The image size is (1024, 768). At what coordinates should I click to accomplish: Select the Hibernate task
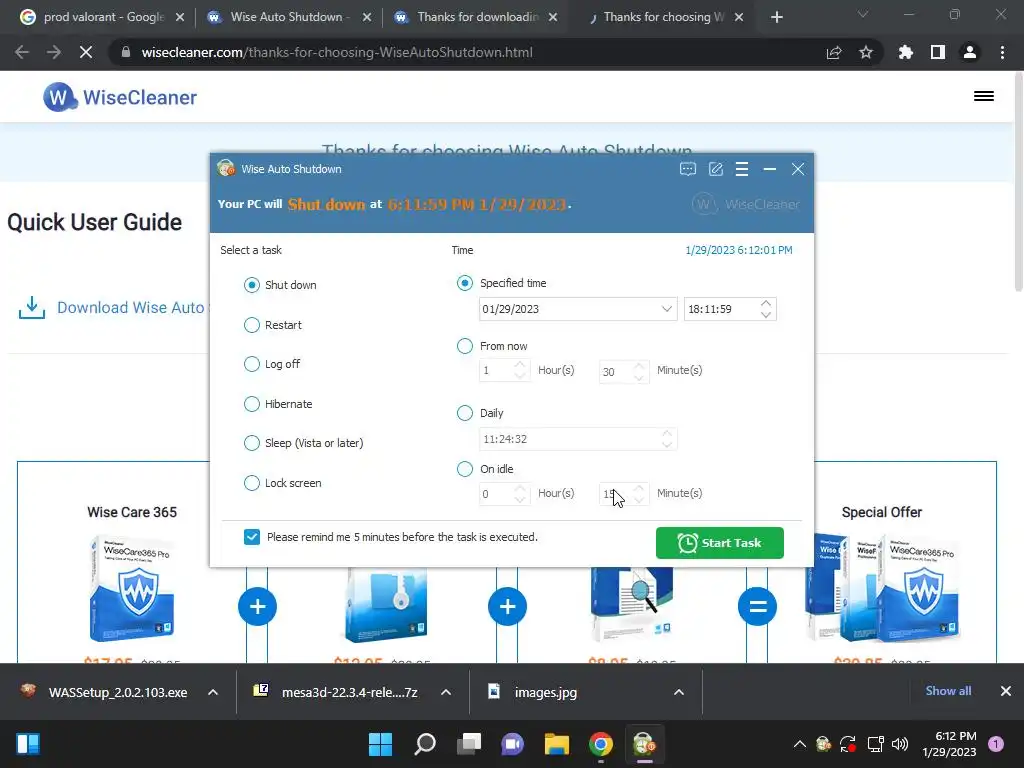[252, 404]
